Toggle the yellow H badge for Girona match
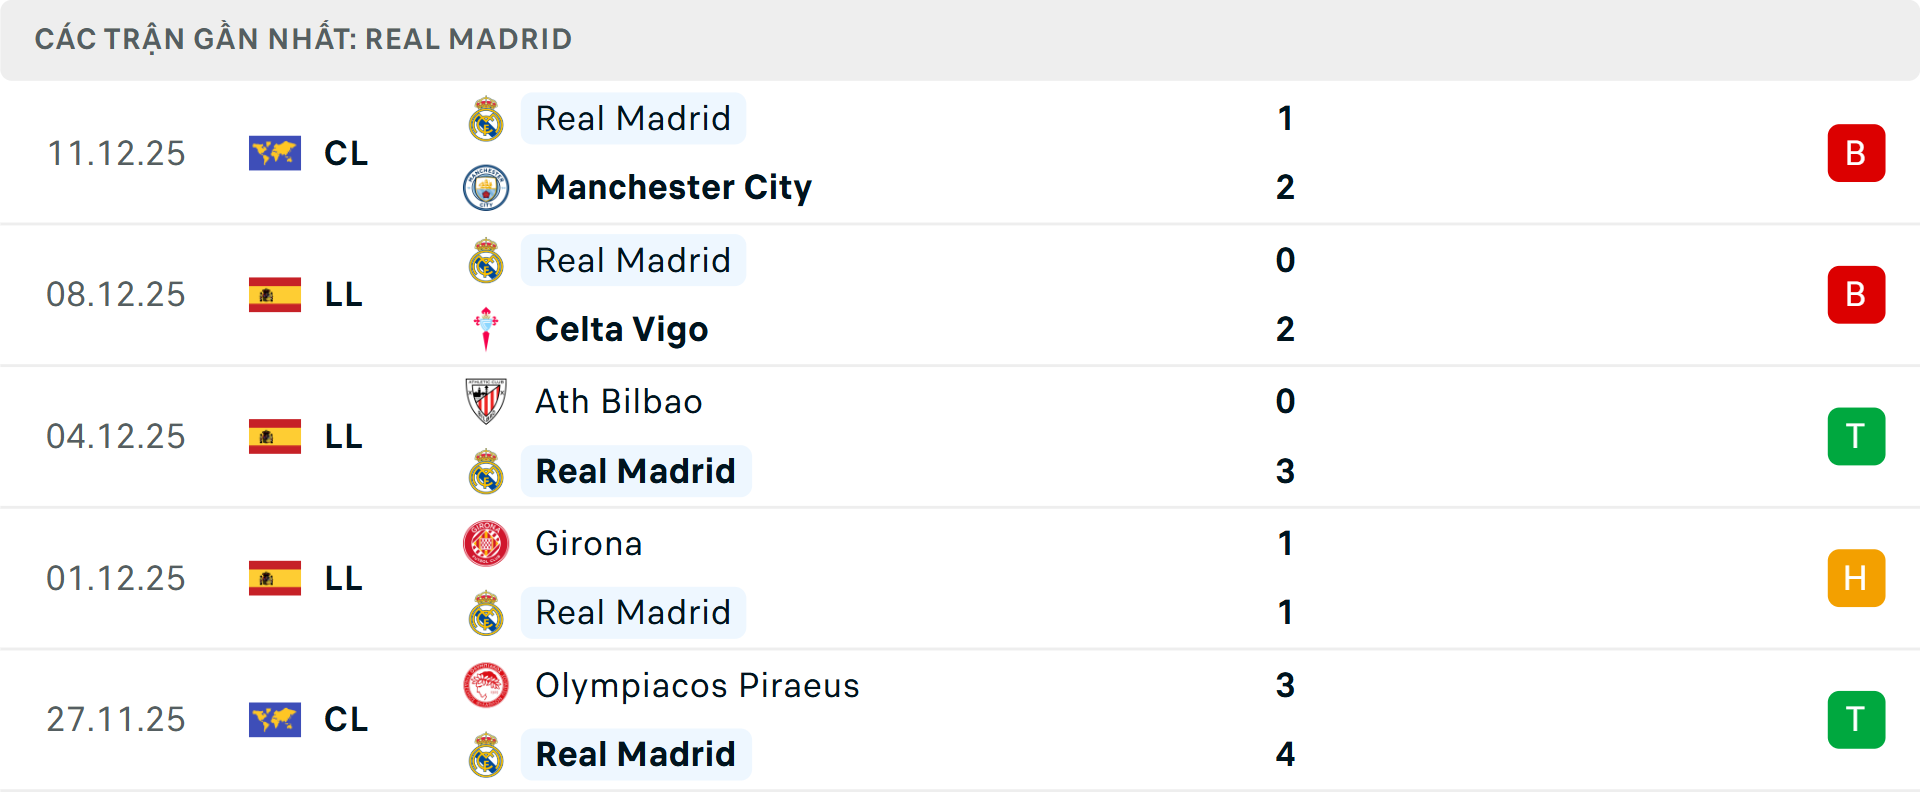Viewport: 1920px width, 792px height. [x=1857, y=578]
